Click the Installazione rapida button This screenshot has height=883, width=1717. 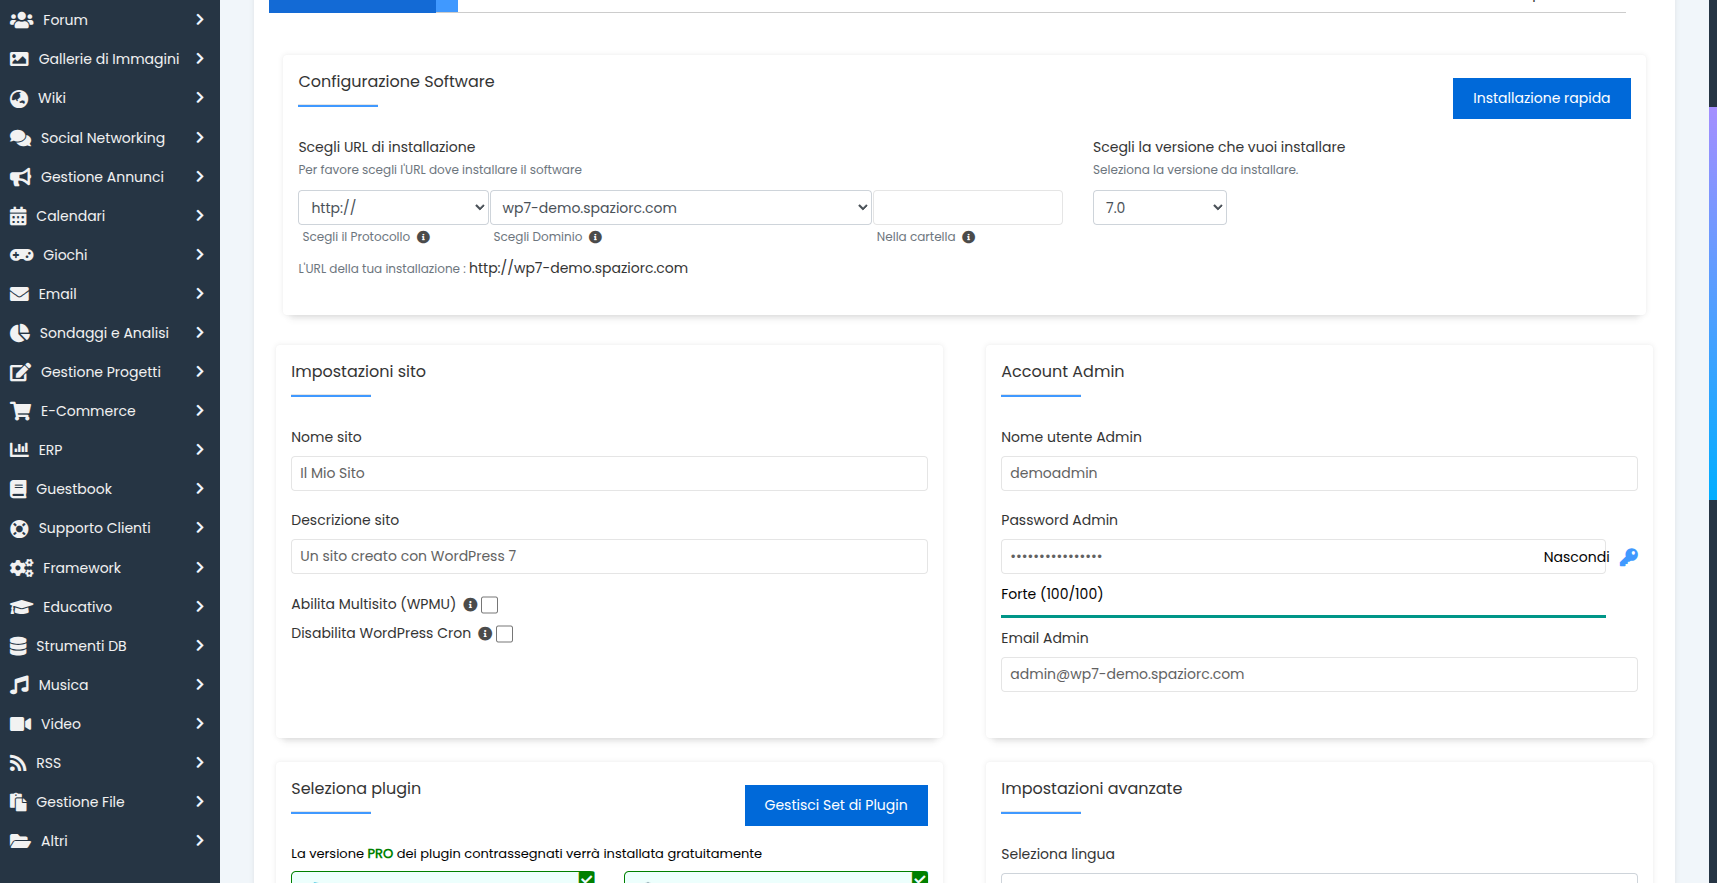[1541, 98]
